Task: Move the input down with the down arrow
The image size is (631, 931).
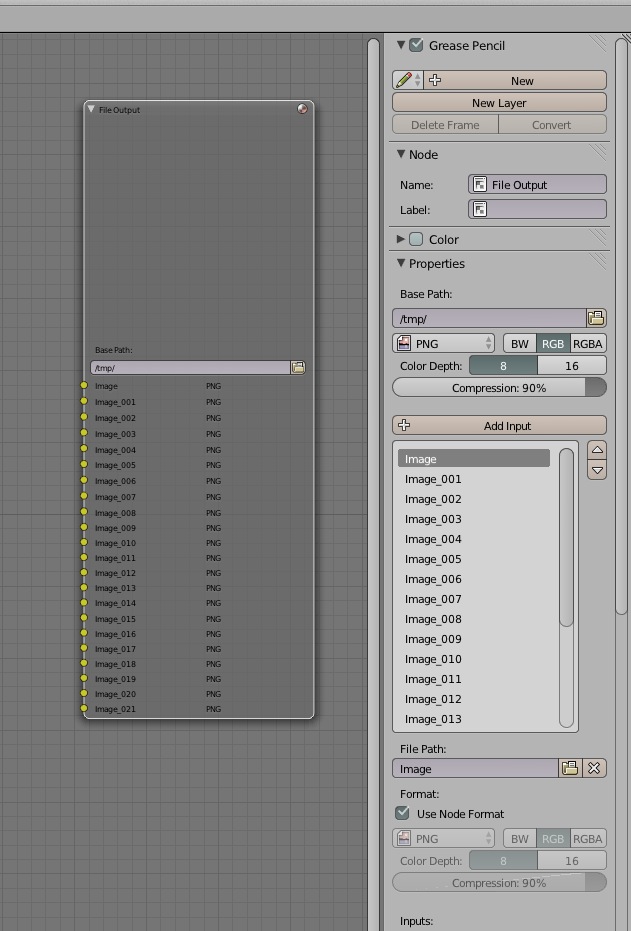Action: click(x=597, y=470)
